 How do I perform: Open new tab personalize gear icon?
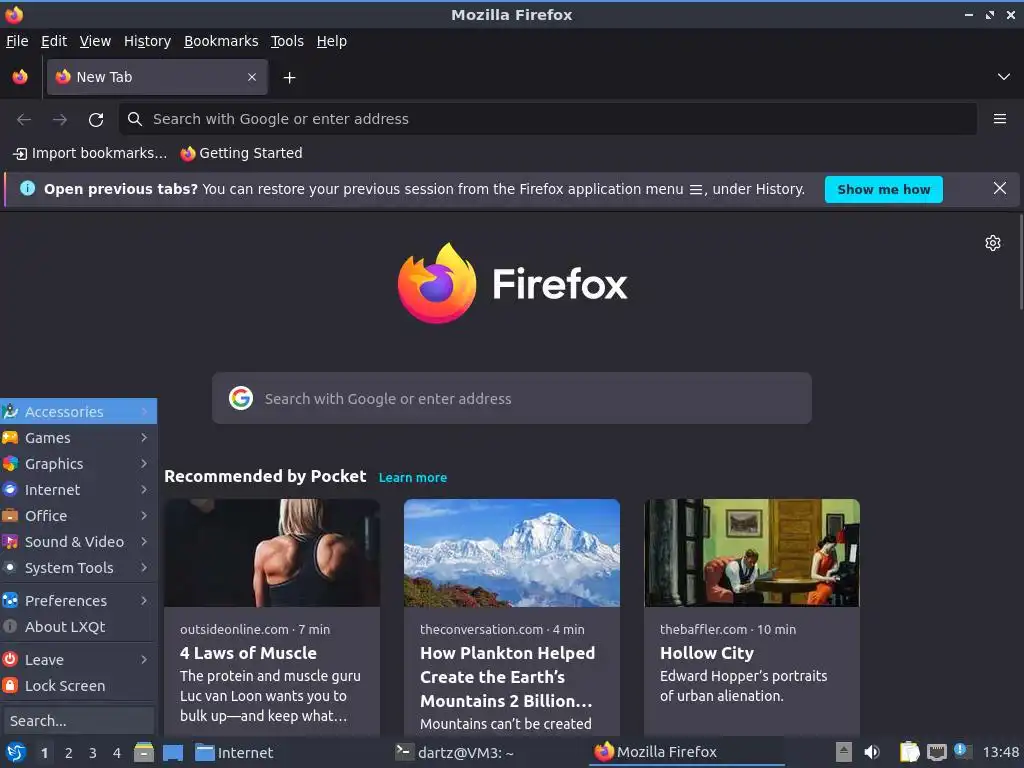pyautogui.click(x=993, y=243)
